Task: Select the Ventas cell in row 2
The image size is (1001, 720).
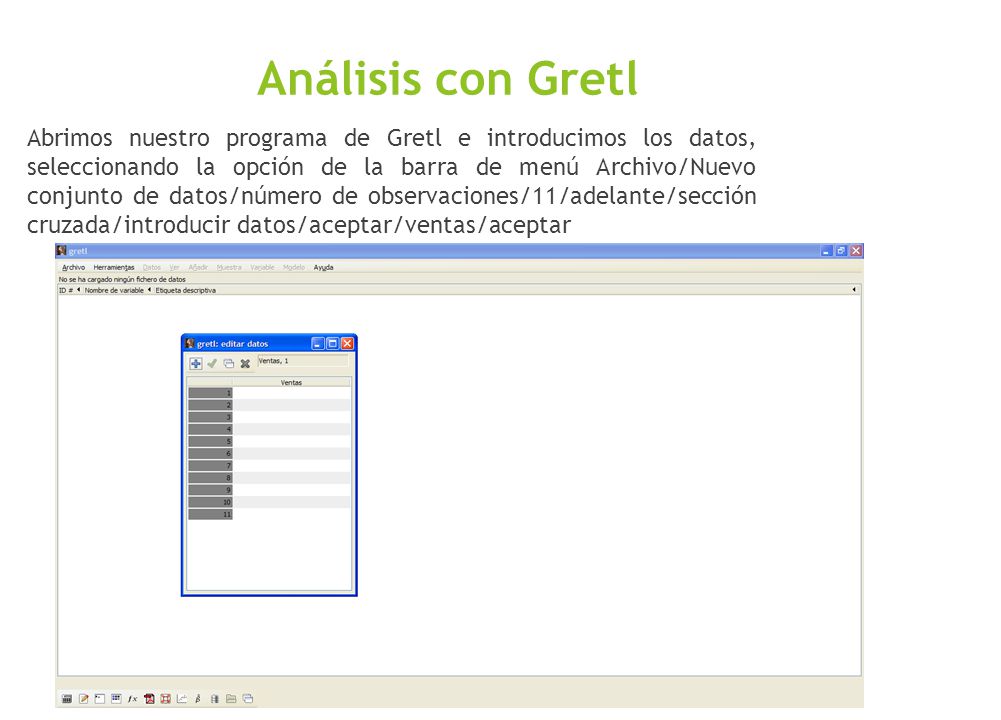Action: pos(291,405)
